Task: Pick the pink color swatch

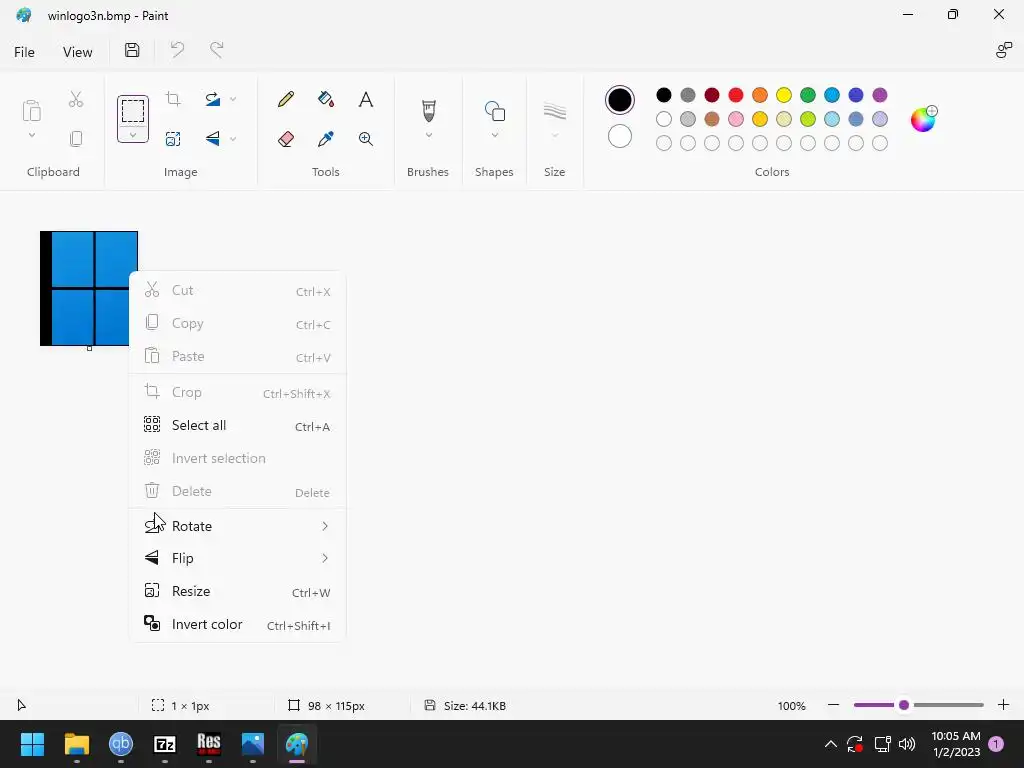Action: pyautogui.click(x=735, y=119)
